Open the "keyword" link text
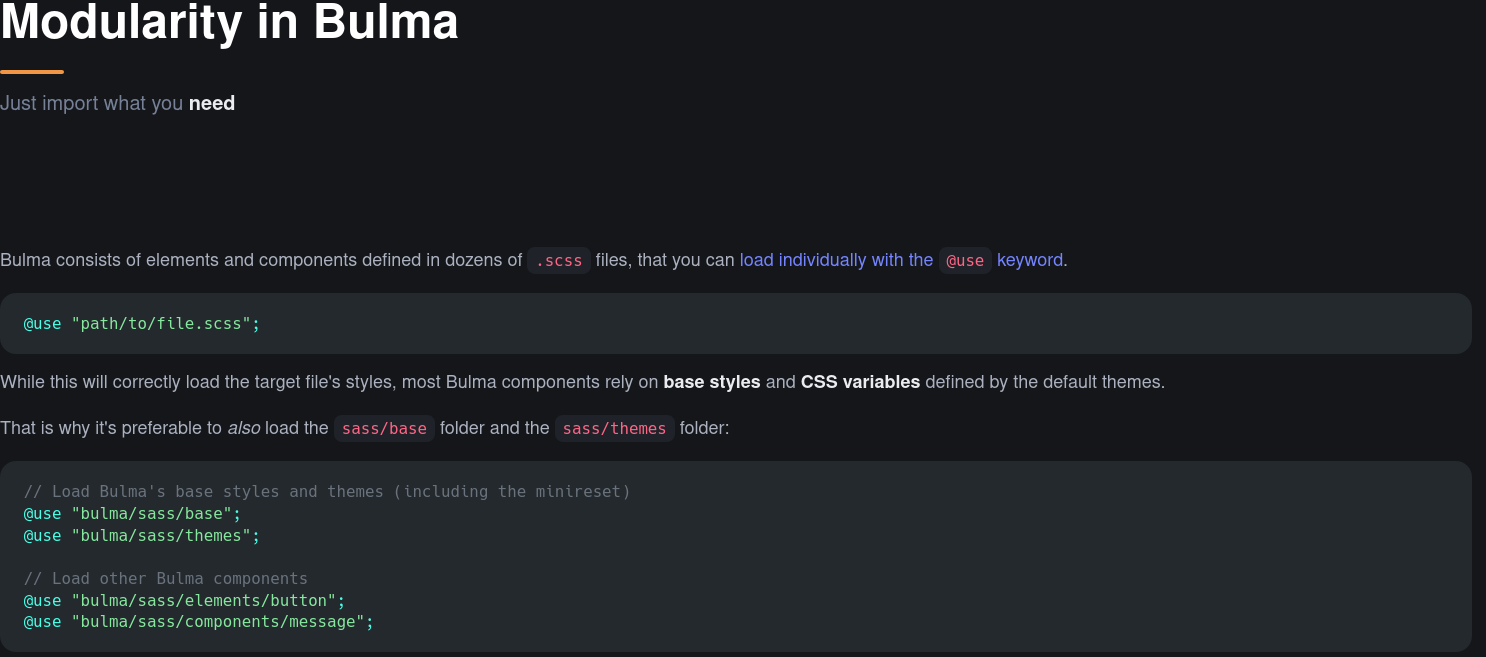This screenshot has height=657, width=1486. (1030, 260)
